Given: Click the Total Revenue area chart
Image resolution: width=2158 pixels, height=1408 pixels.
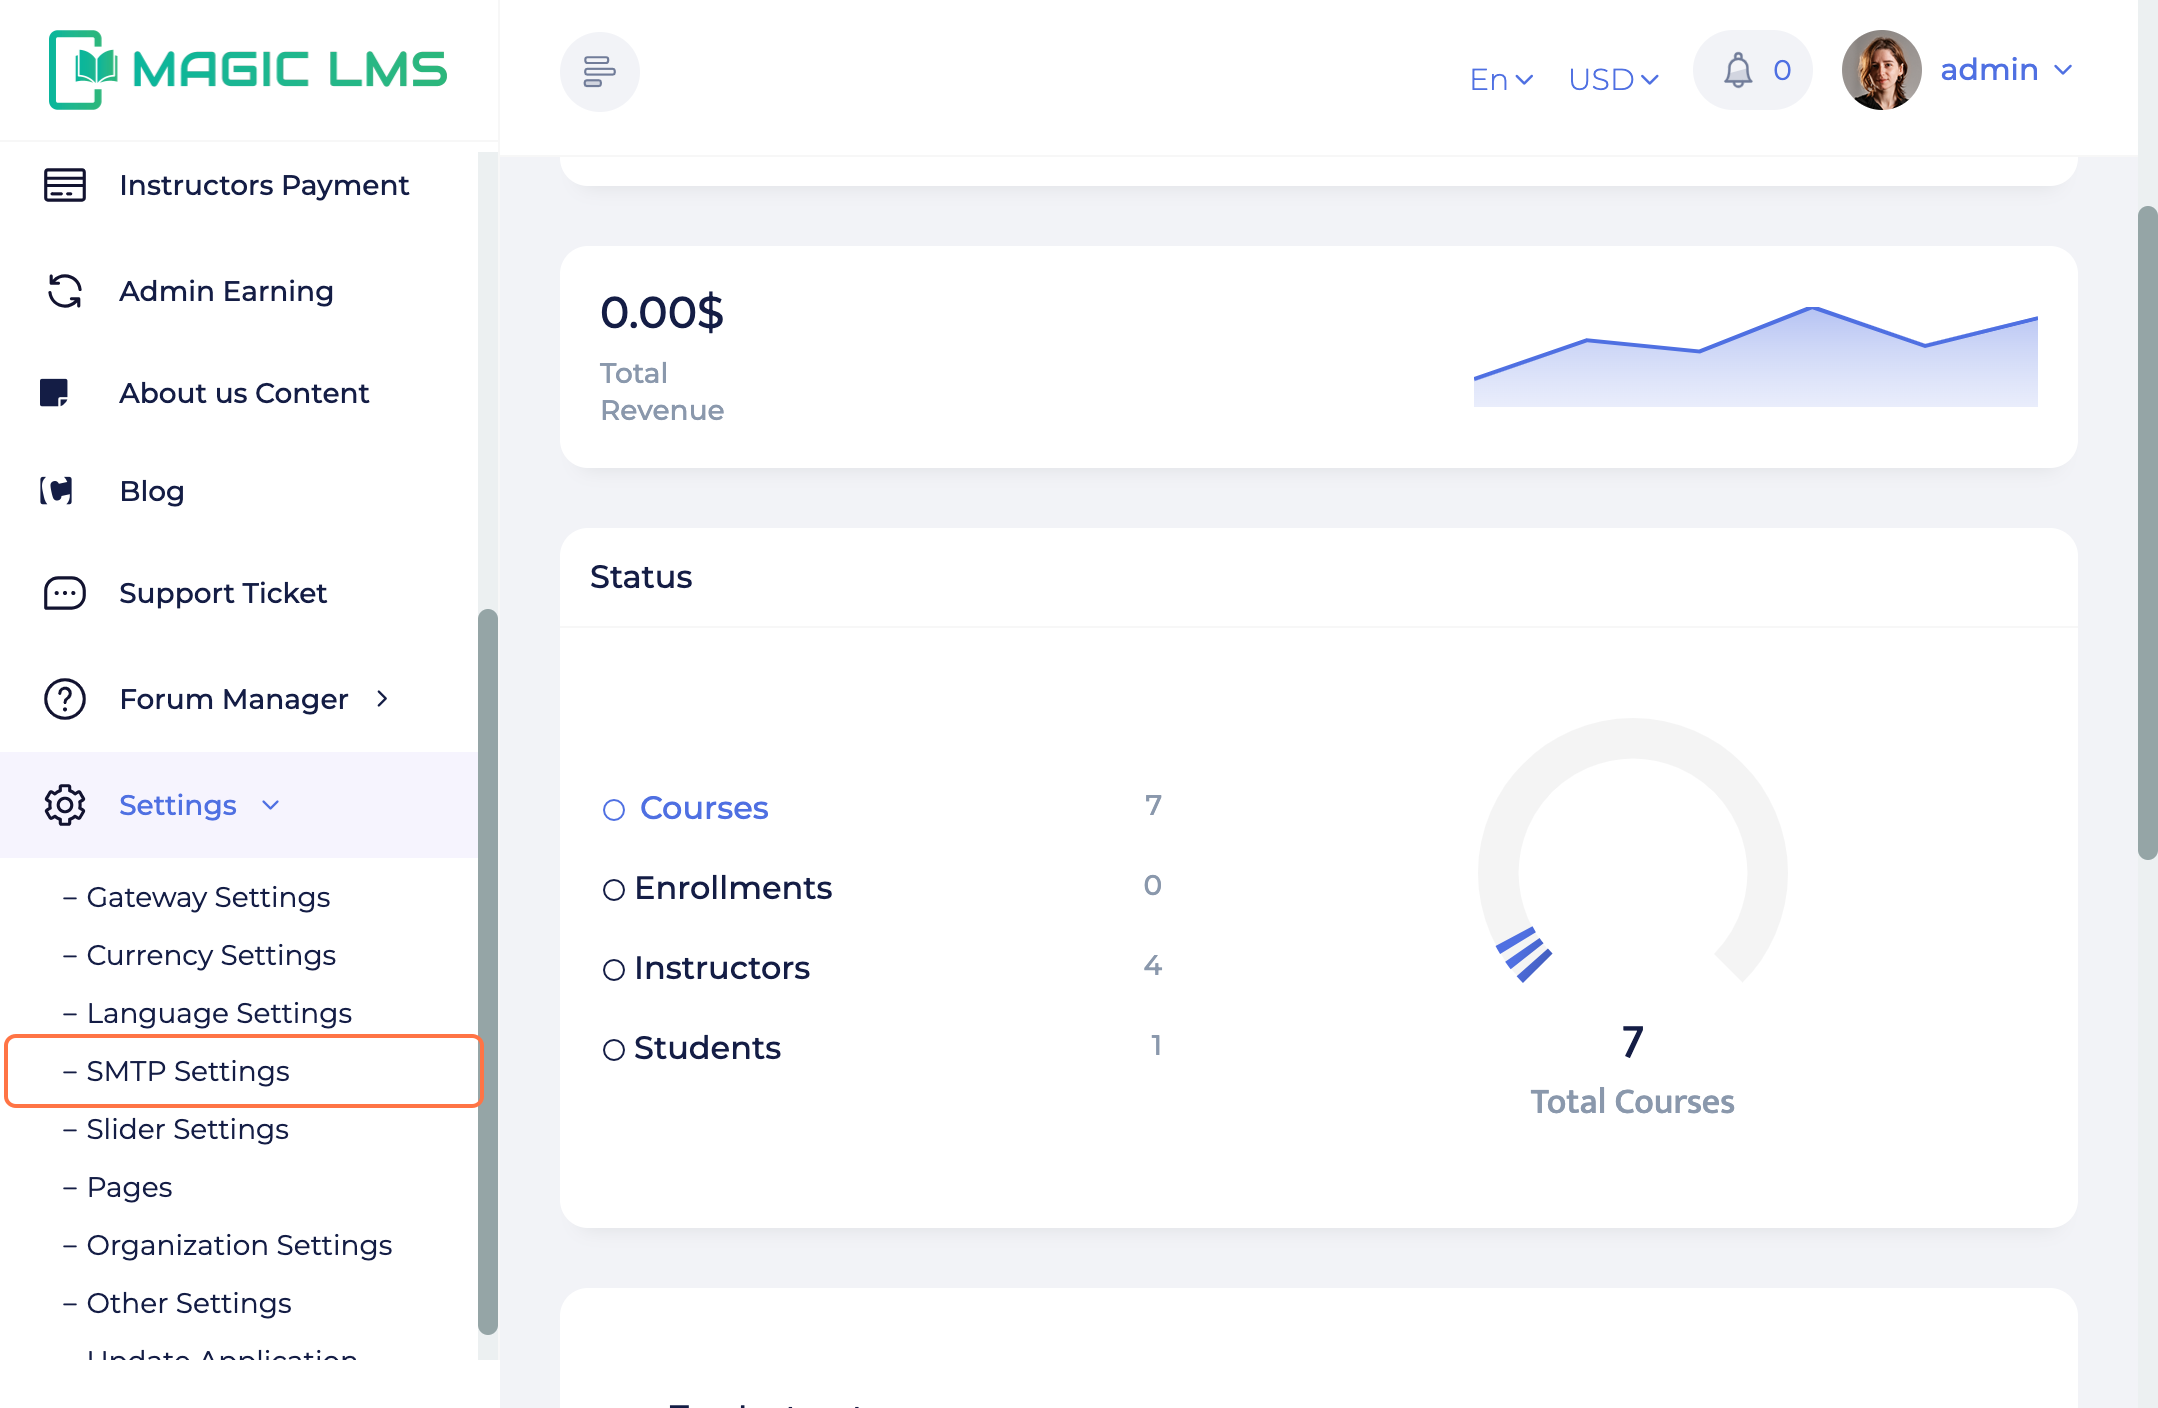Looking at the screenshot, I should coord(1755,356).
